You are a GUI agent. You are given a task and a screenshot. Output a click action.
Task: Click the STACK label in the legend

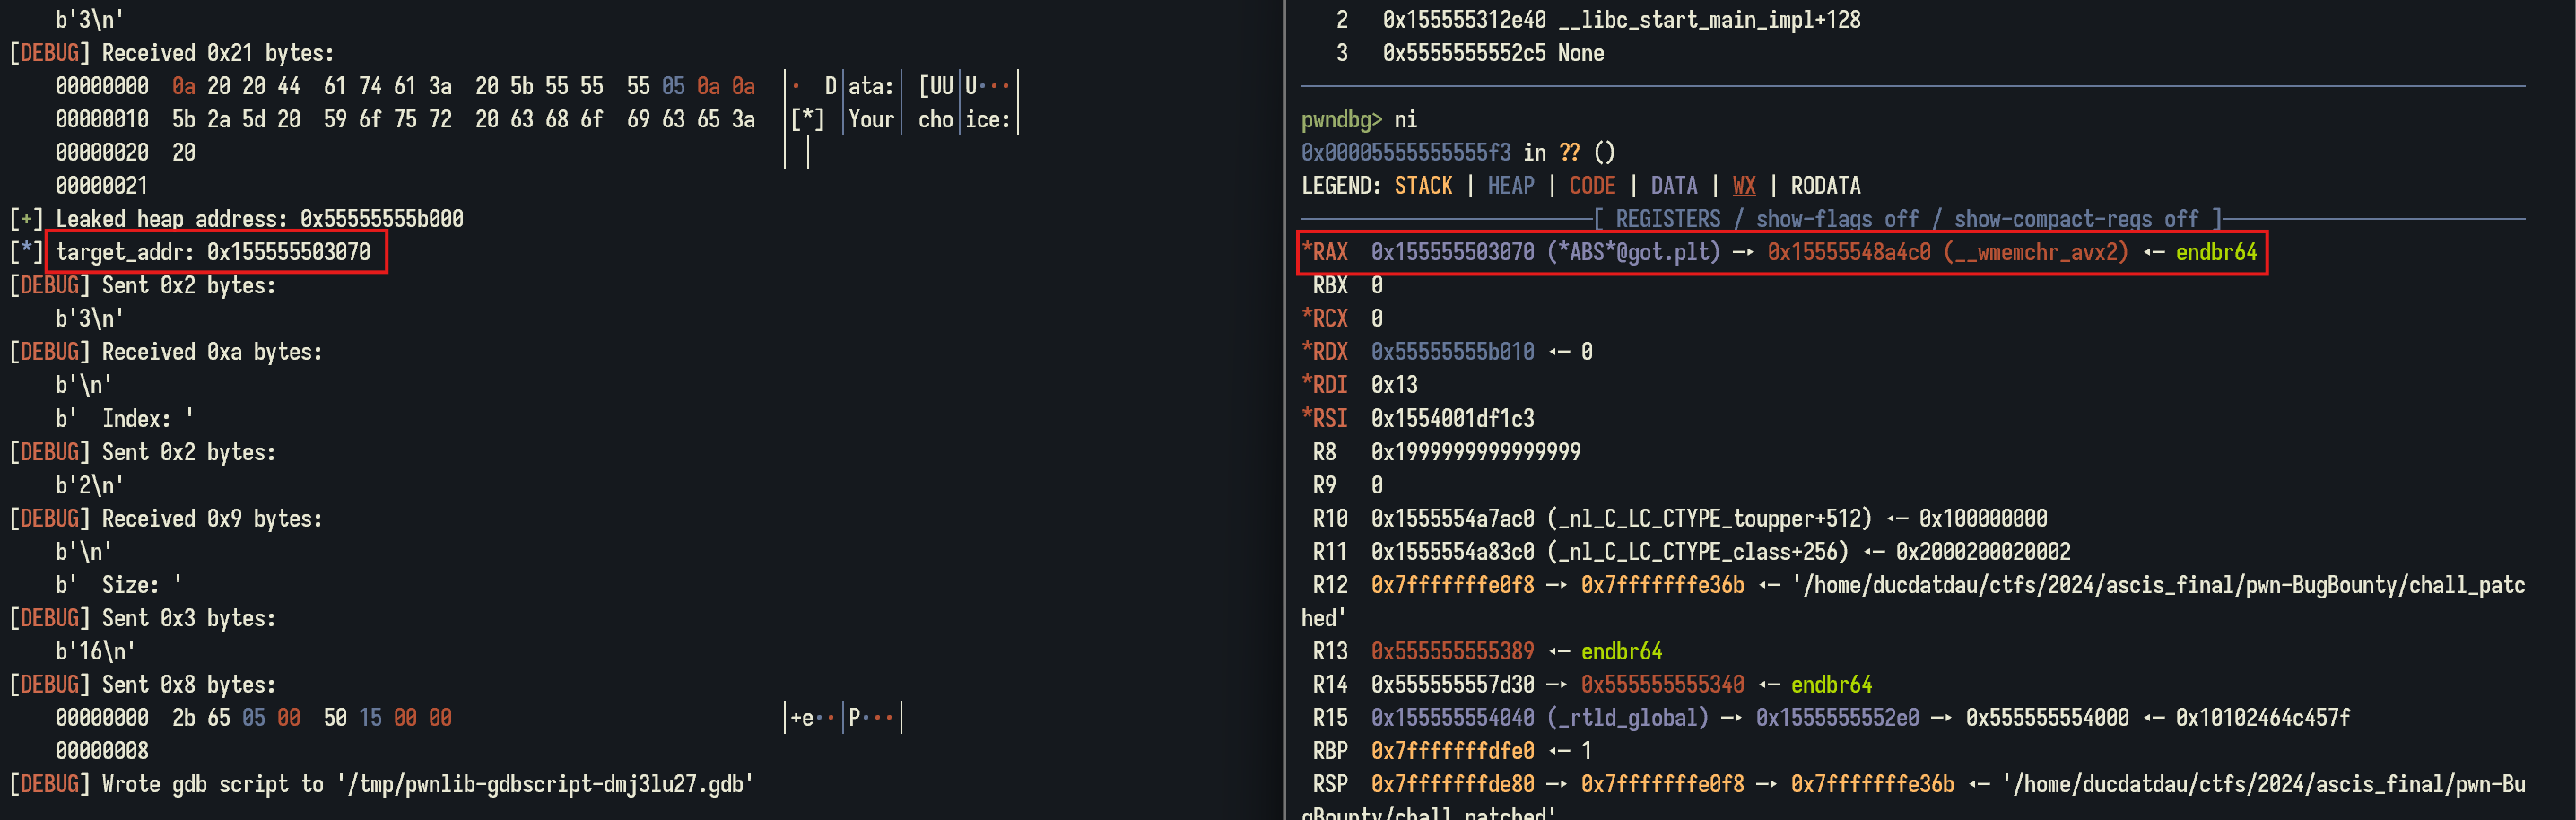tap(1423, 186)
